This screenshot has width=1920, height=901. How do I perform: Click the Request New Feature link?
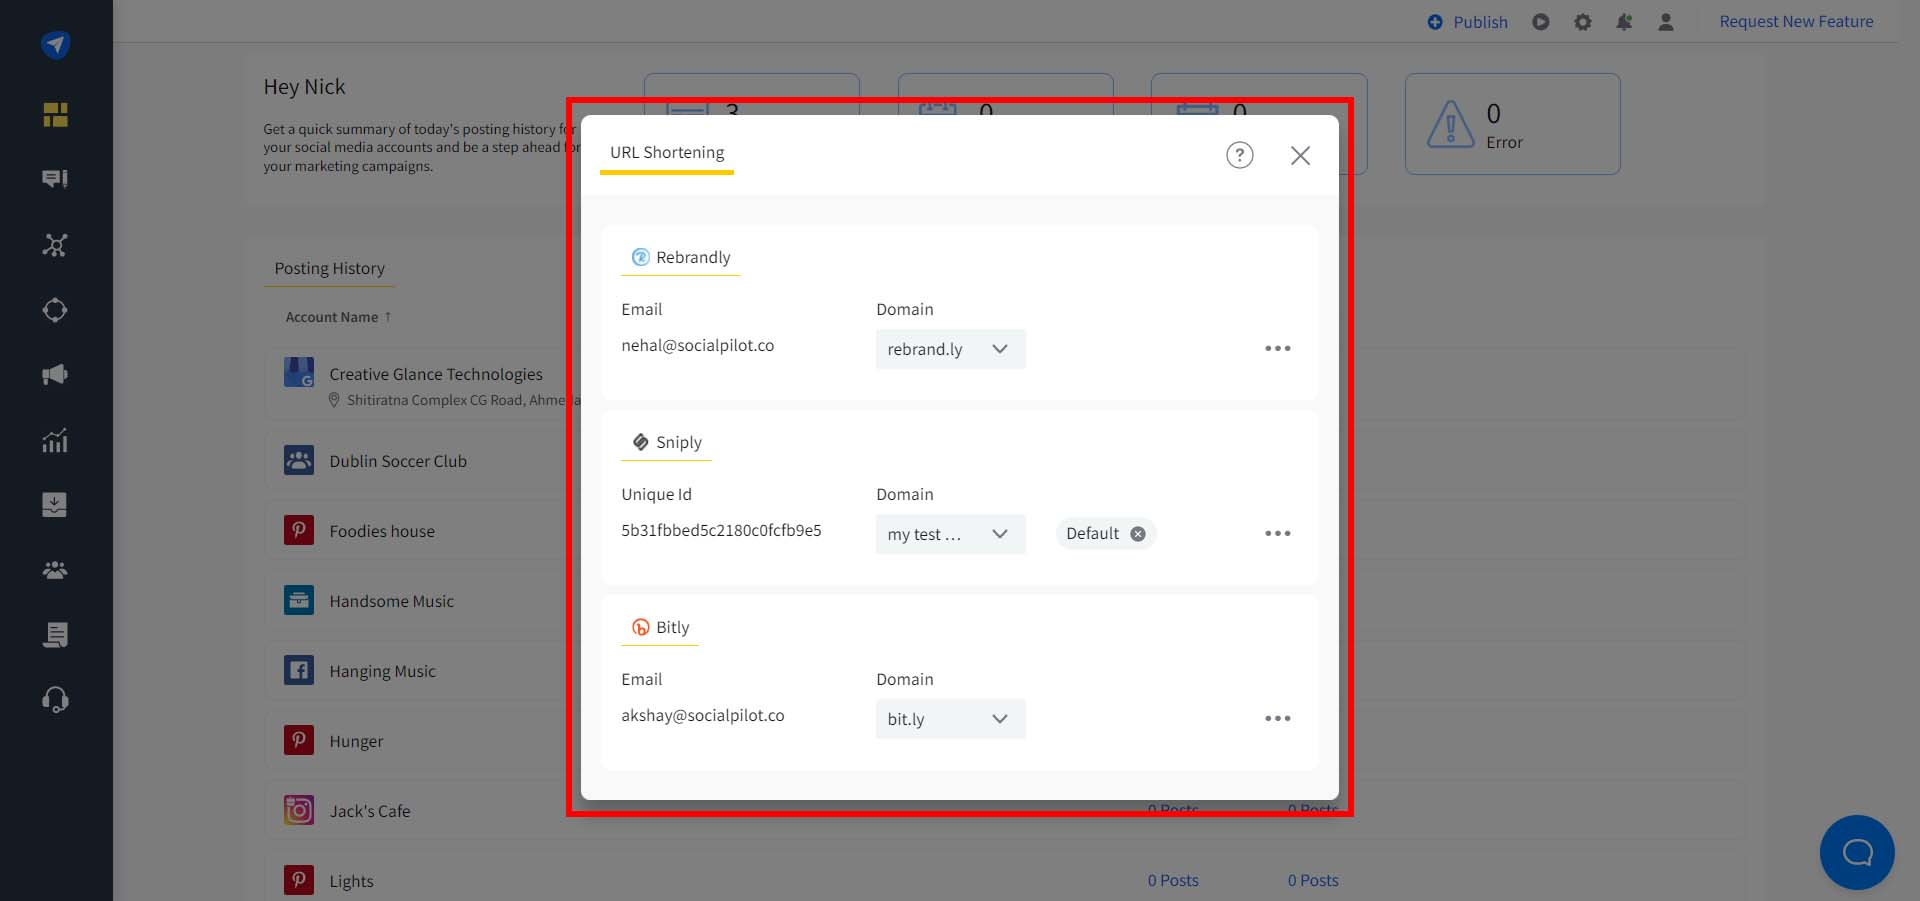pos(1796,21)
